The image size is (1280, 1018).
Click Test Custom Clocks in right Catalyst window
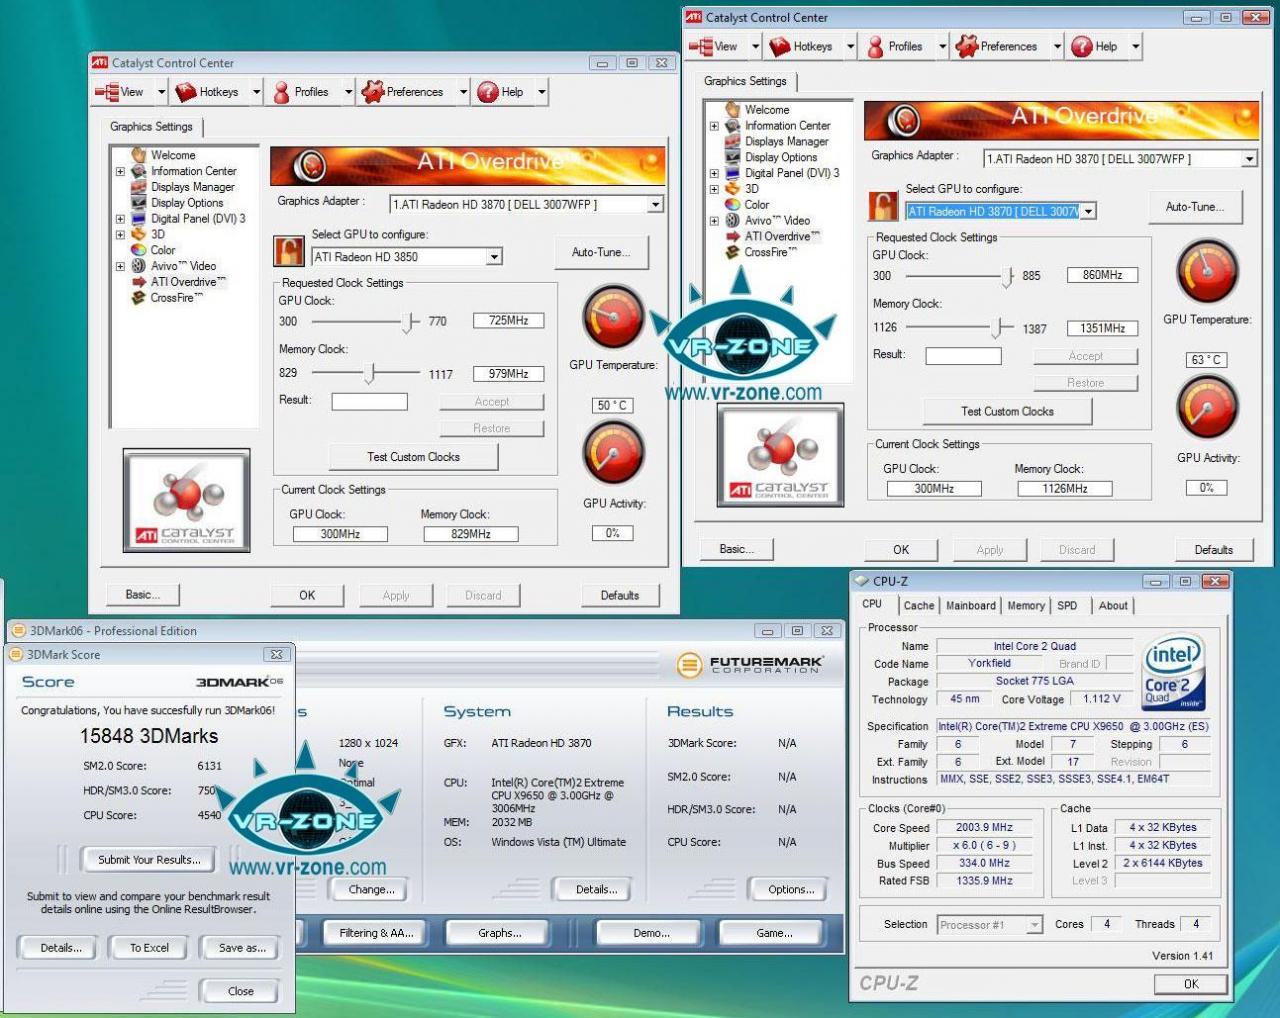pos(1007,412)
